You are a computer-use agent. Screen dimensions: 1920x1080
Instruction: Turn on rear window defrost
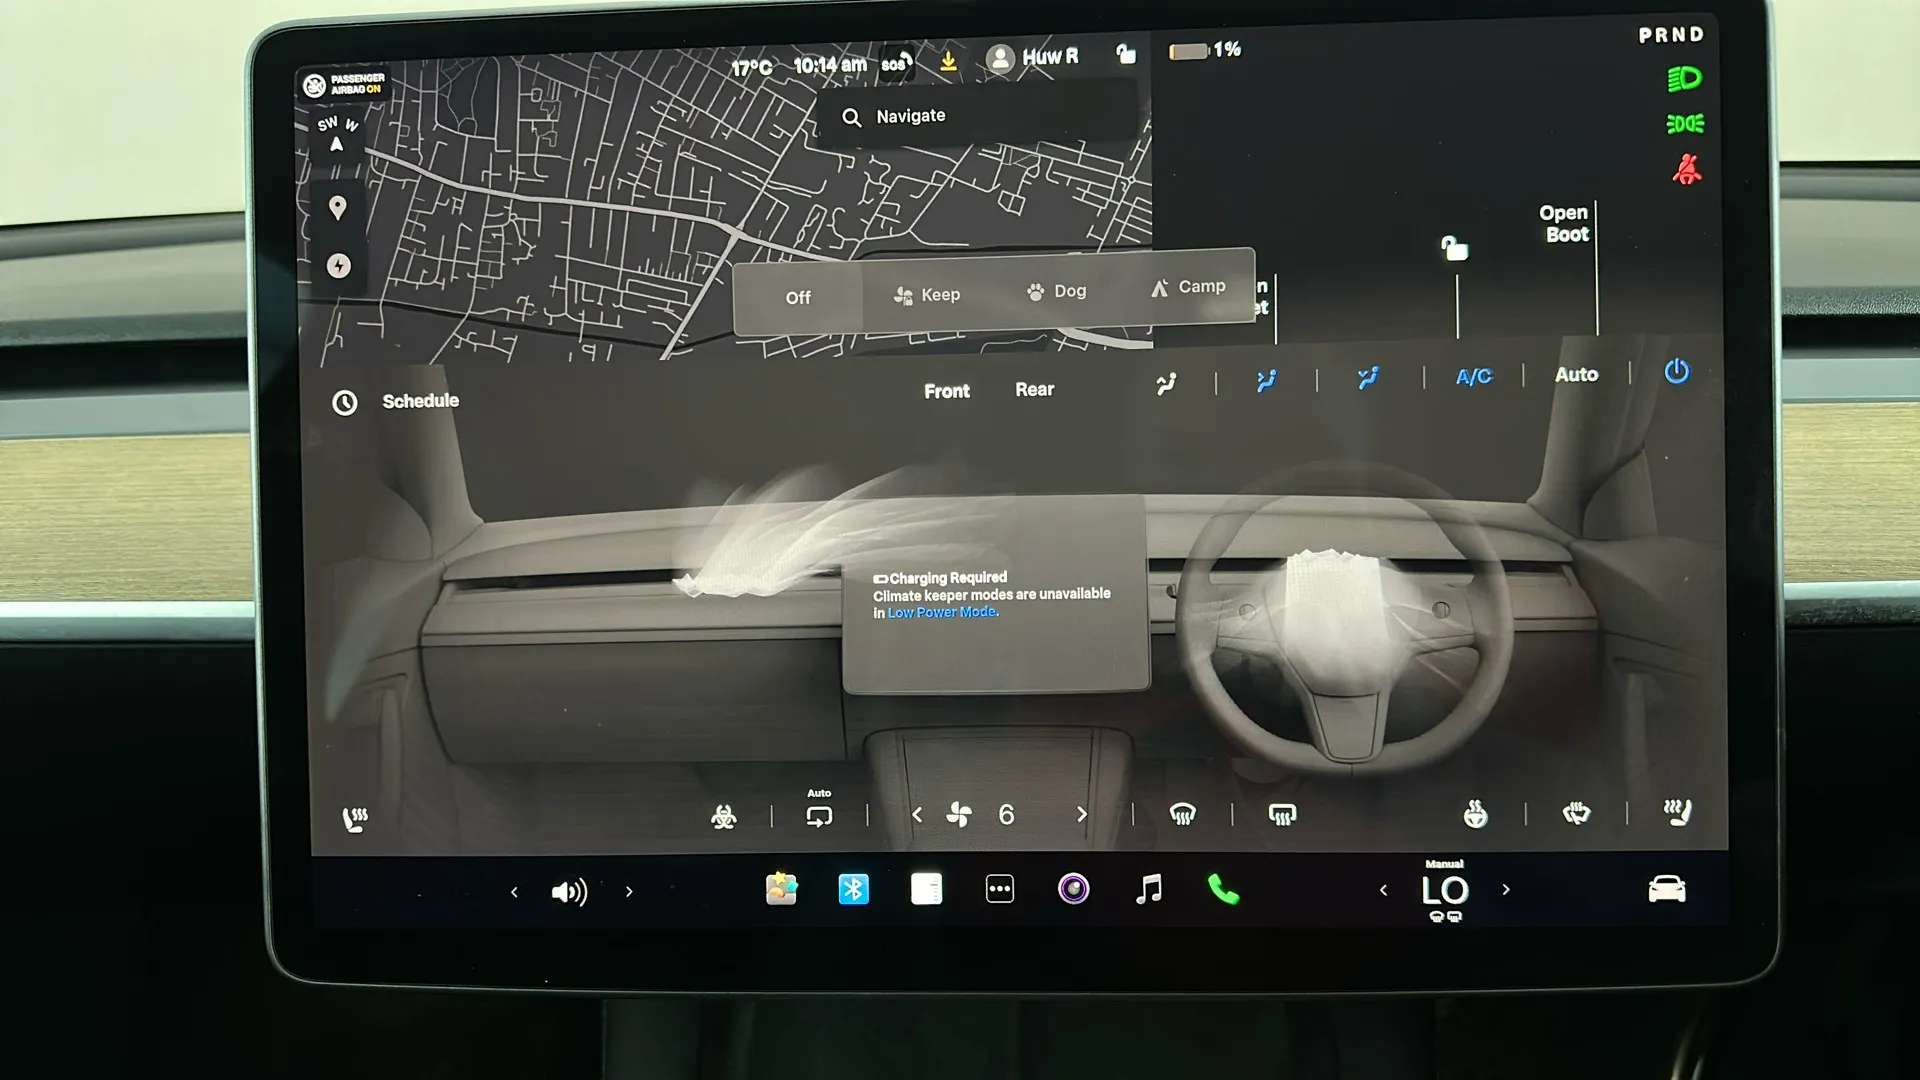1282,815
